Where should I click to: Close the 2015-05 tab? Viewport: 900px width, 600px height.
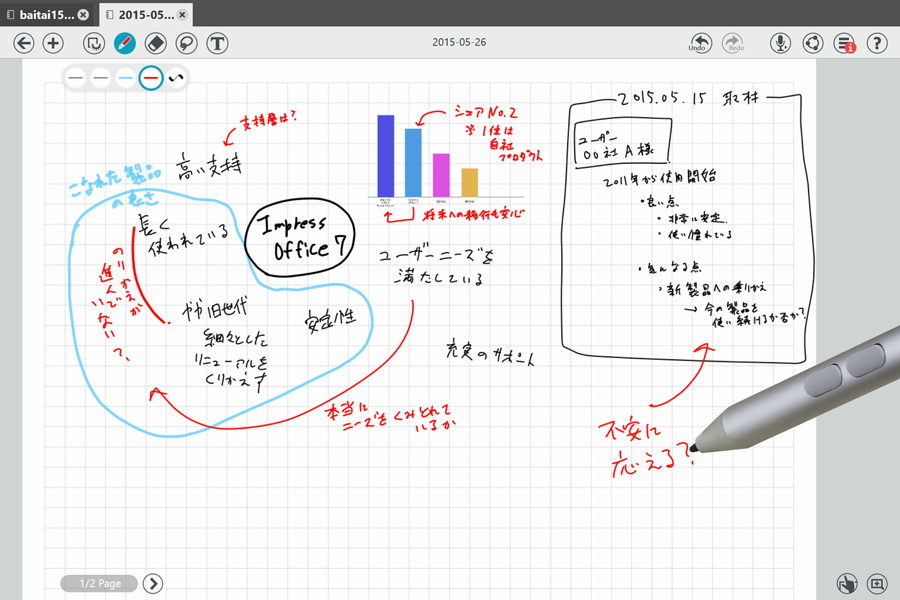182,15
